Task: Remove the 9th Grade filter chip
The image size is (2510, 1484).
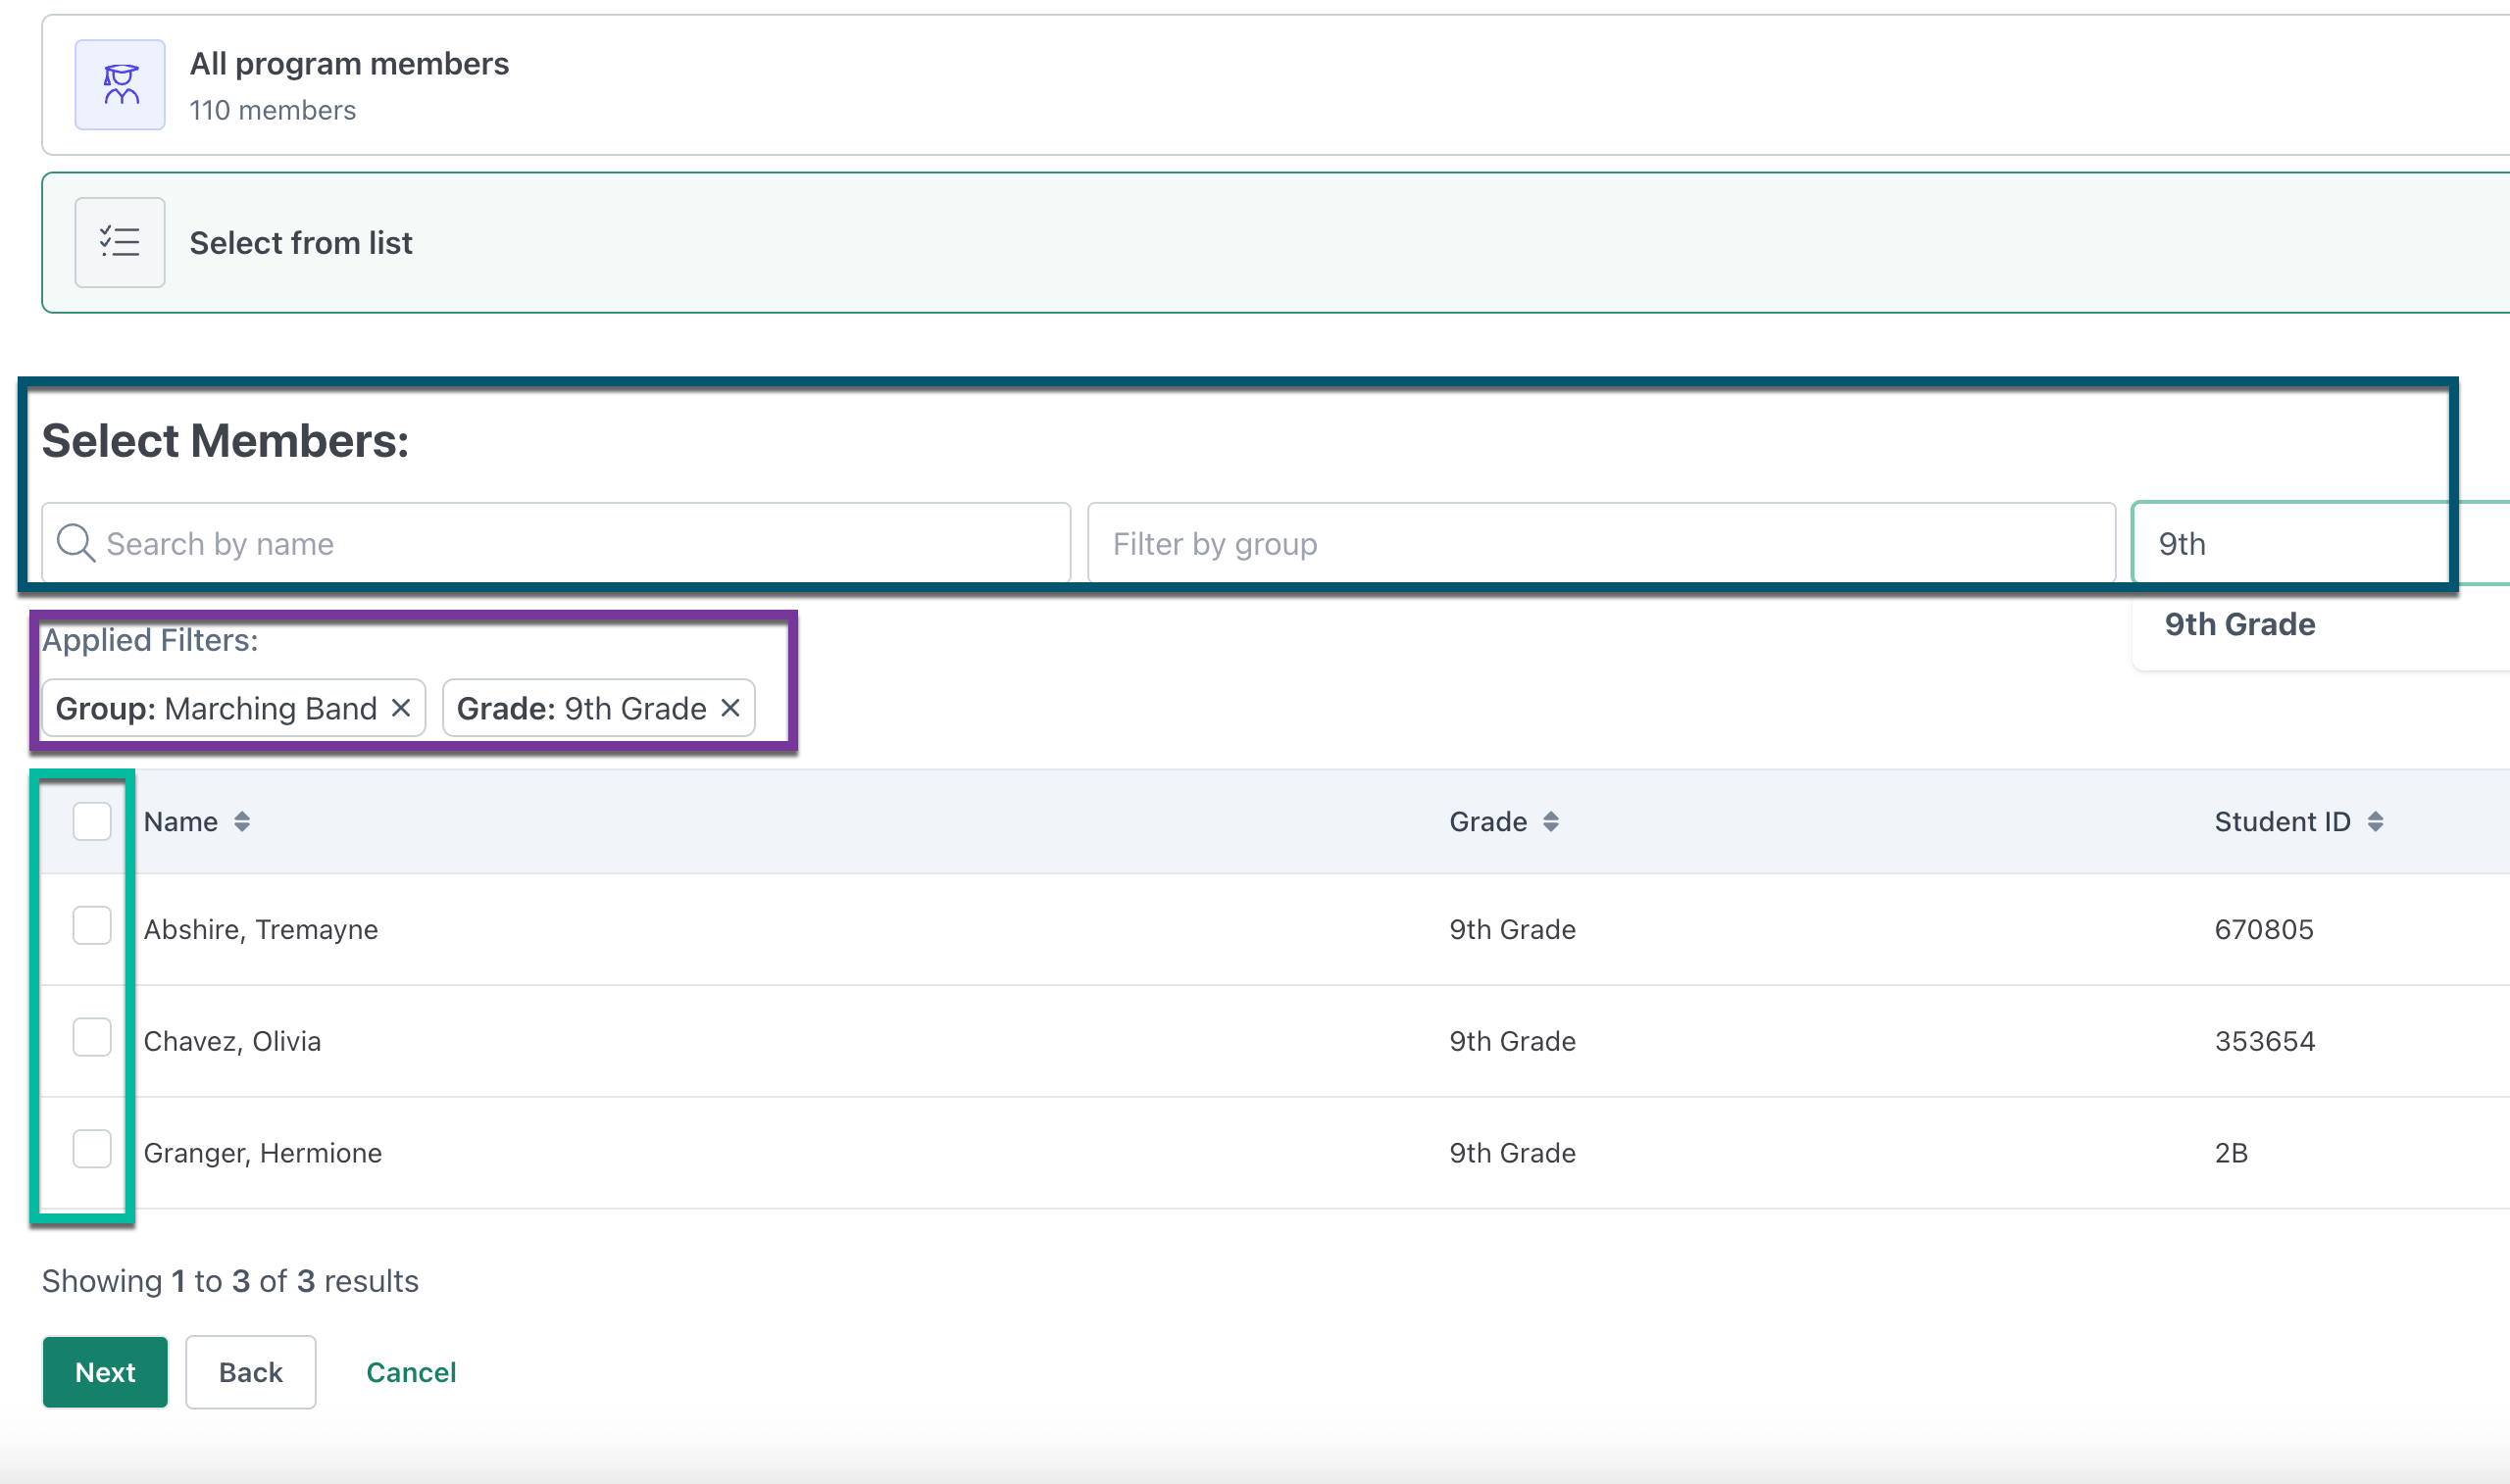Action: pyautogui.click(x=731, y=708)
